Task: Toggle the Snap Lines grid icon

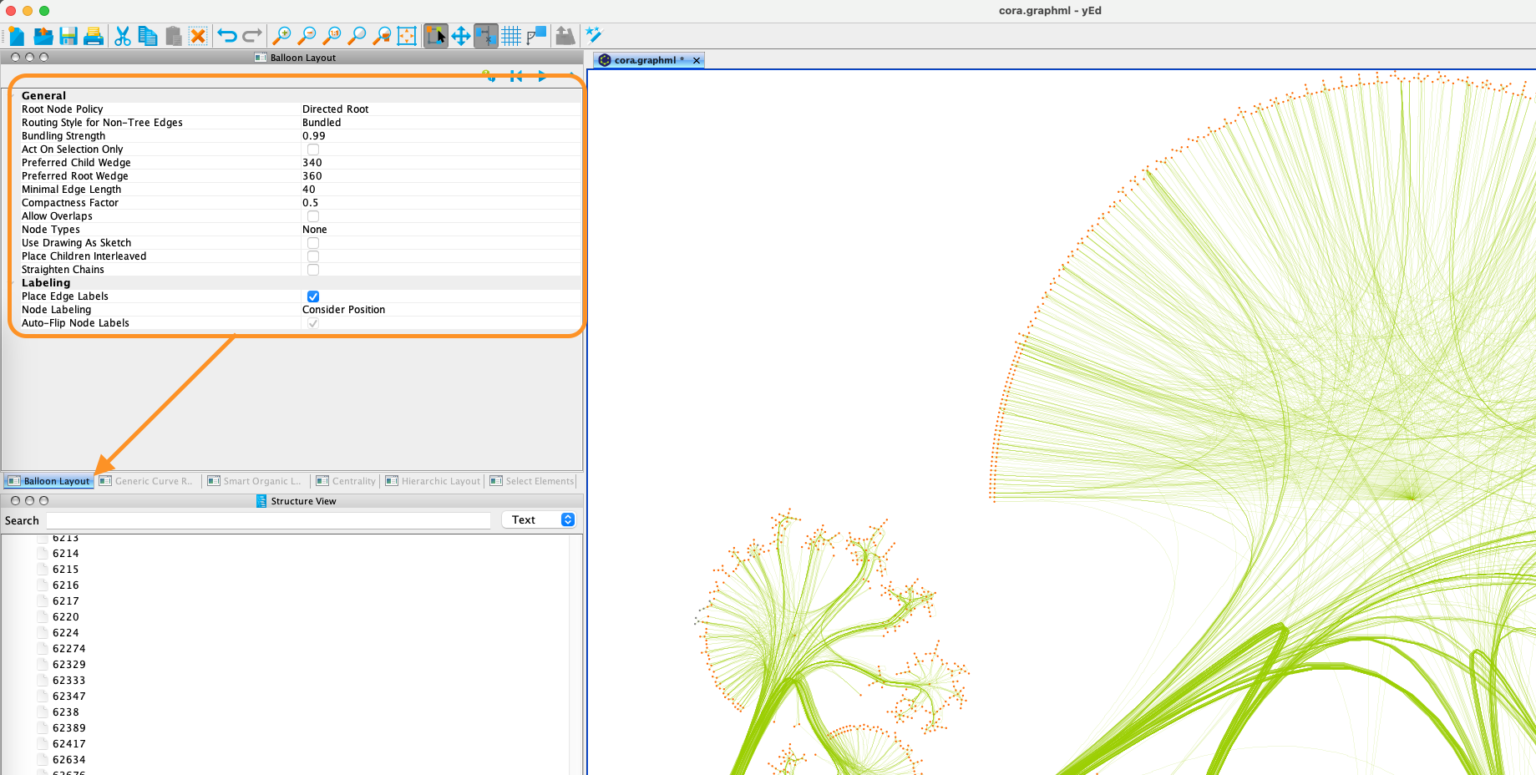Action: pyautogui.click(x=511, y=35)
